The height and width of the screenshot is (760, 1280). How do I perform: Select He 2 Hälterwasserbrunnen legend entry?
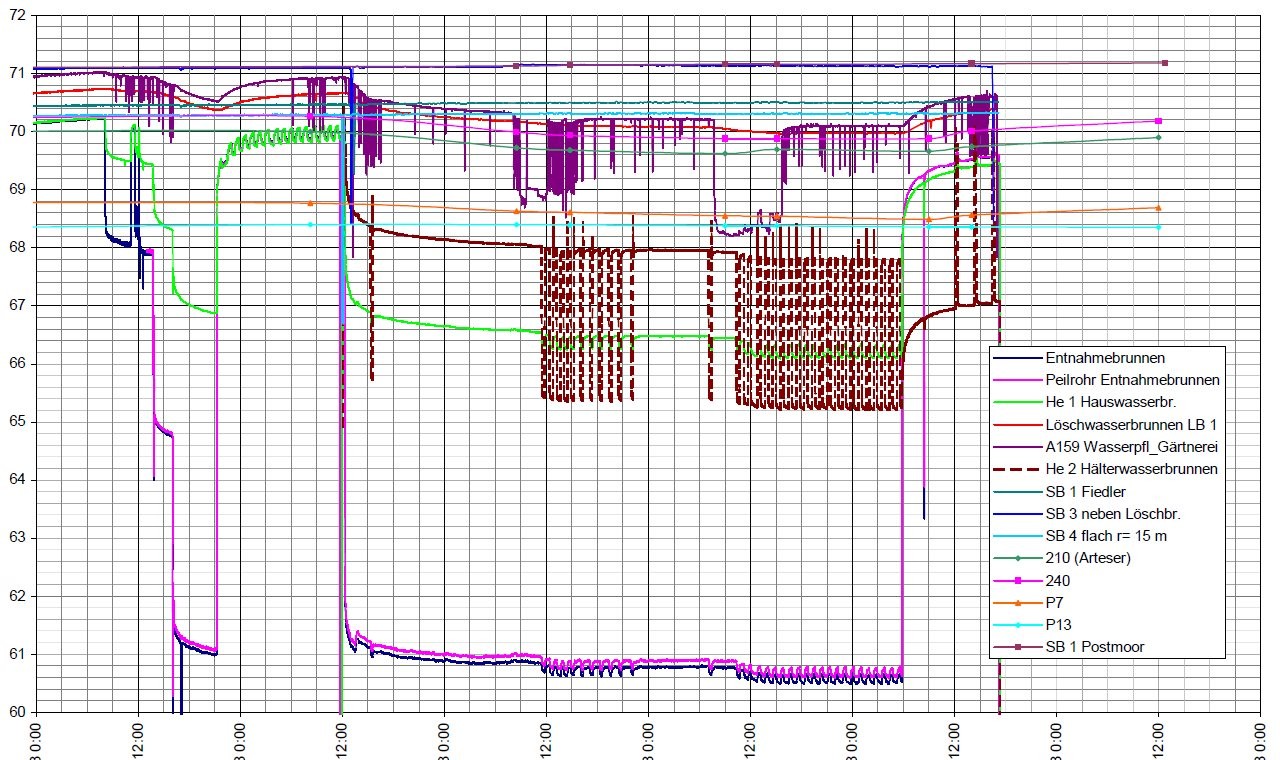pos(1131,469)
